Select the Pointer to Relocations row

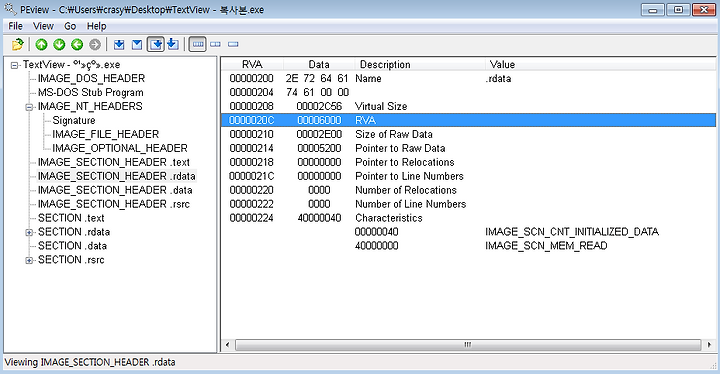click(468, 162)
